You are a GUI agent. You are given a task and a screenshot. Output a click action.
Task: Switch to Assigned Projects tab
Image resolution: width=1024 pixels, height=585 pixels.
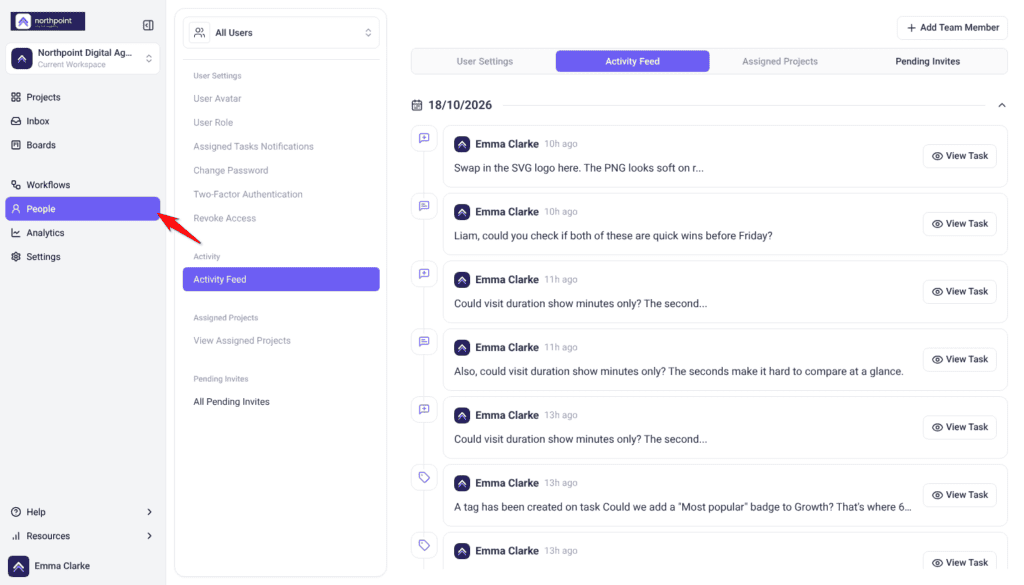click(x=780, y=61)
